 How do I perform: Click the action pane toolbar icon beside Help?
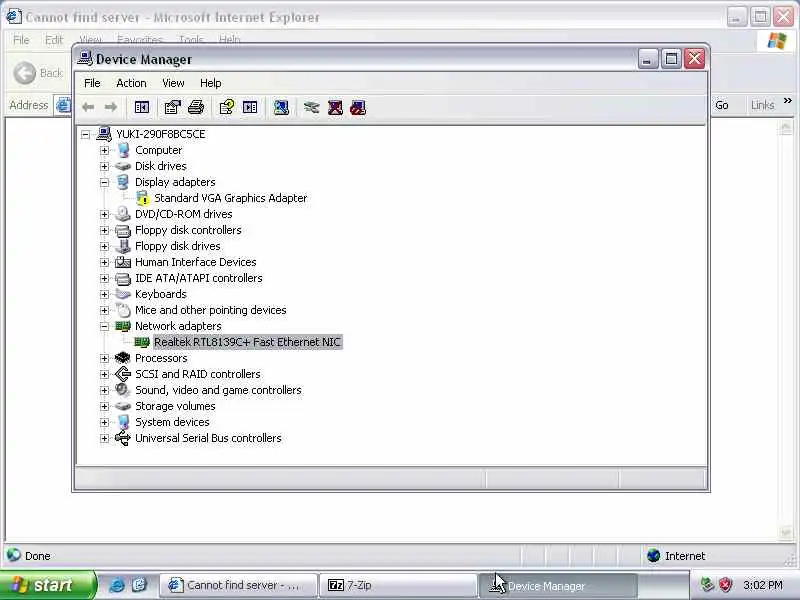tap(250, 107)
